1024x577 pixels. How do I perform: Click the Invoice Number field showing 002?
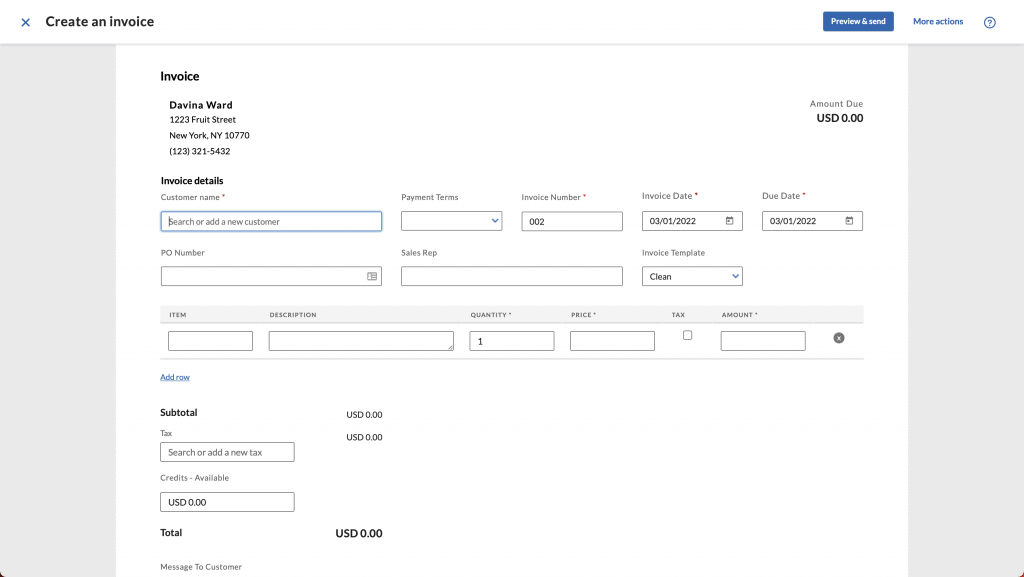tap(571, 221)
